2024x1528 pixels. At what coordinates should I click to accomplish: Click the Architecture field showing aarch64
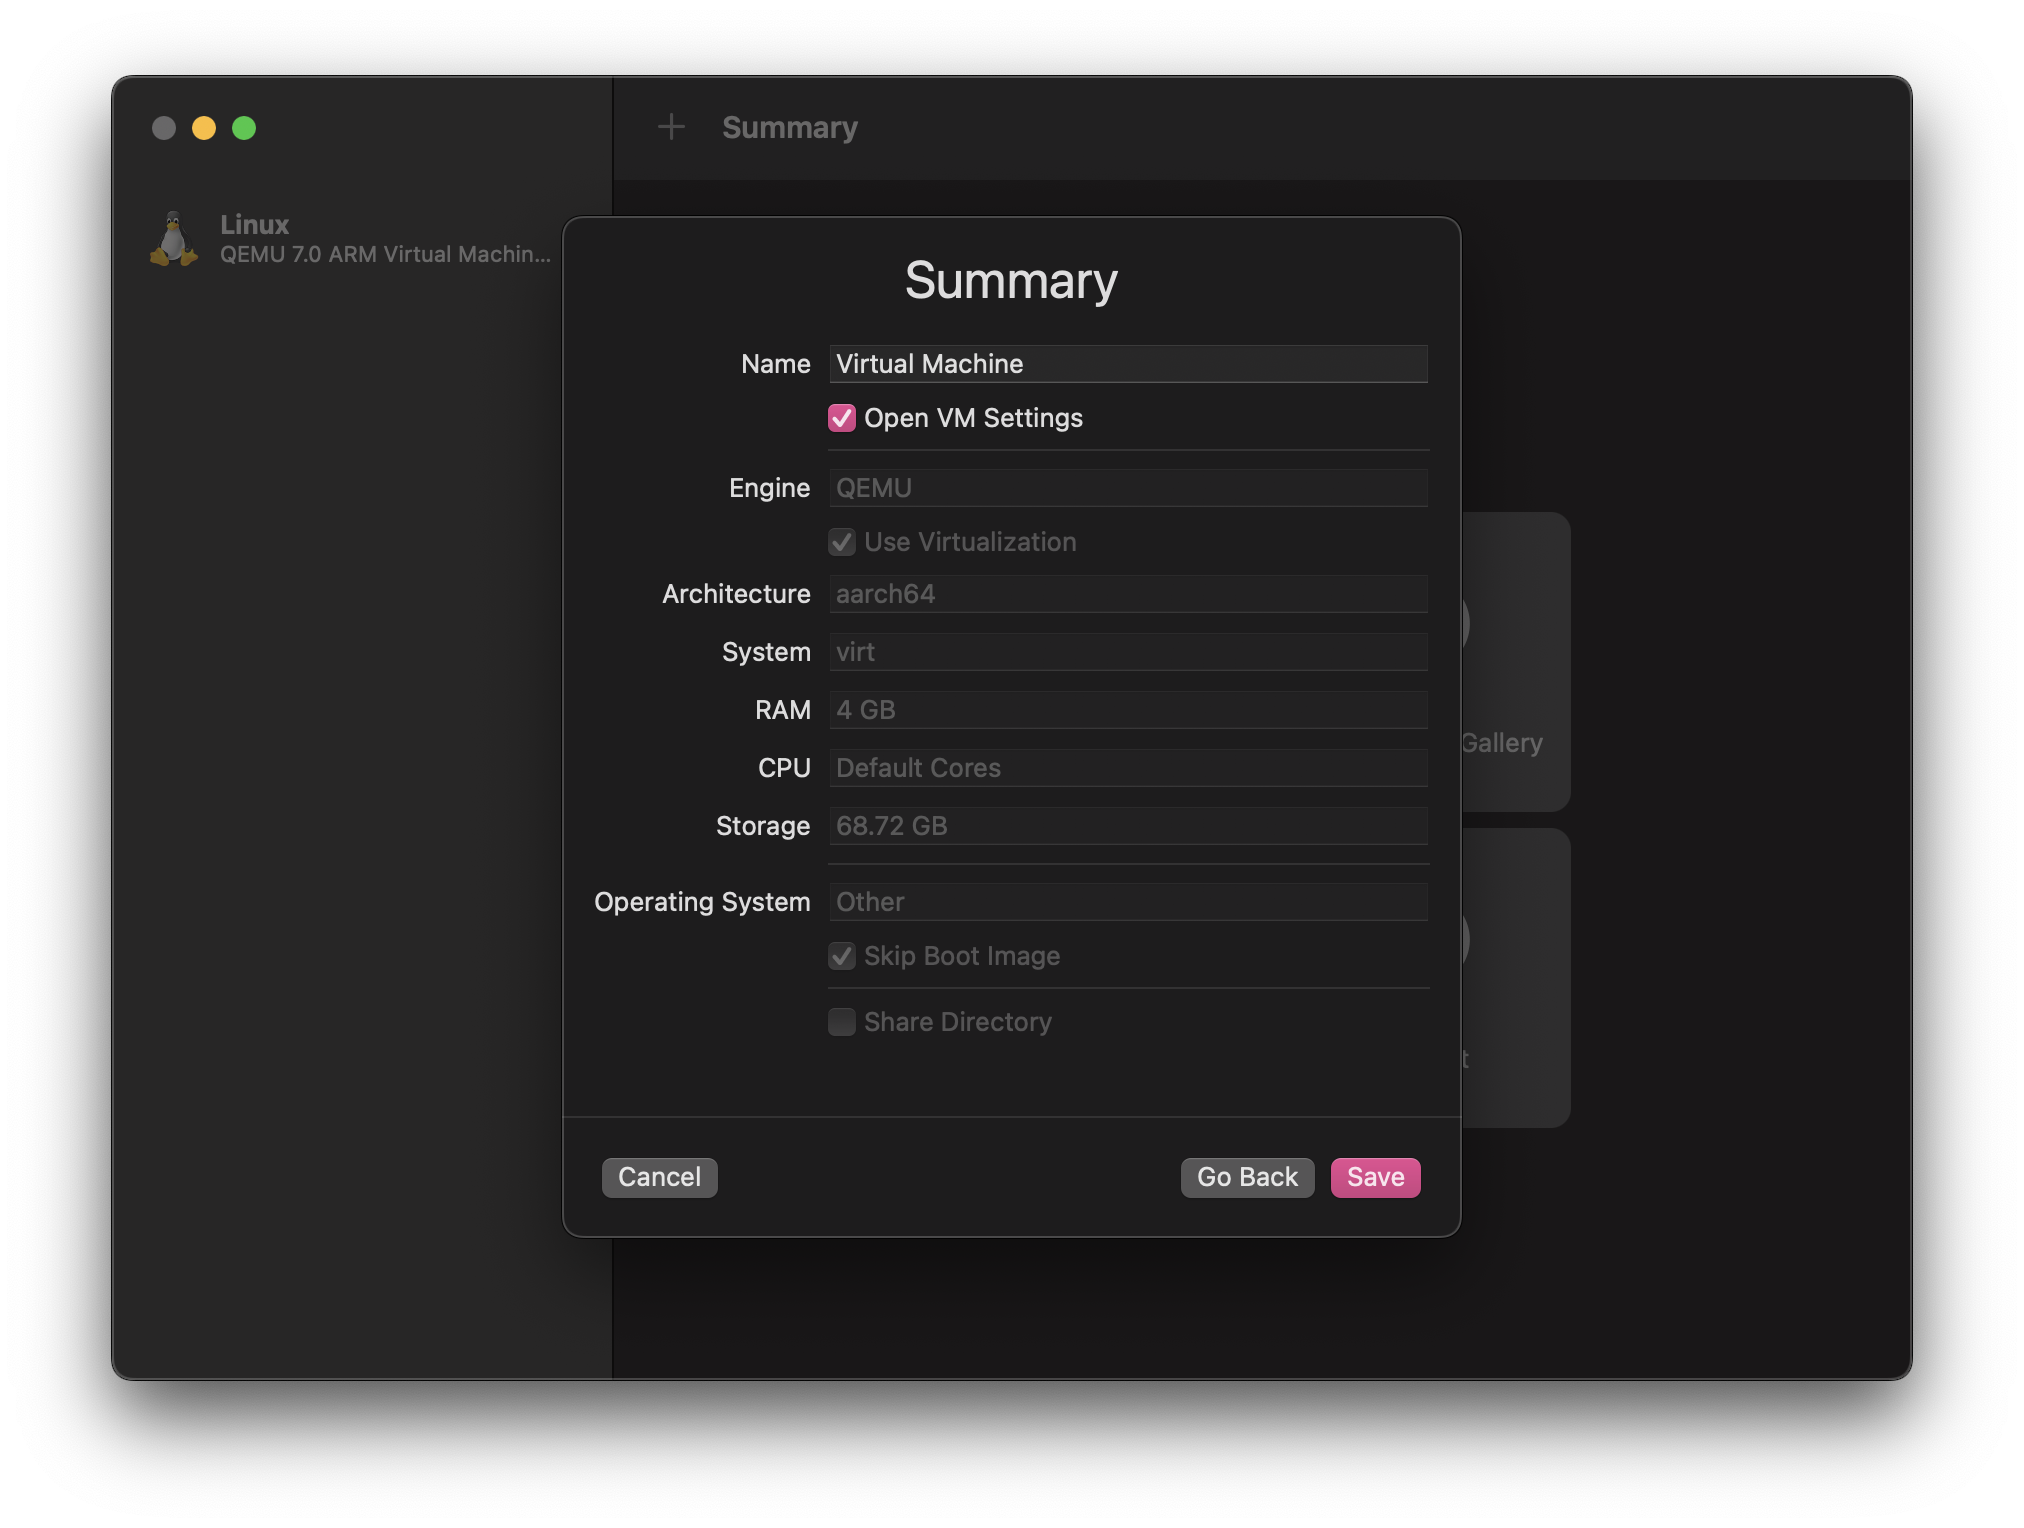pyautogui.click(x=1127, y=594)
